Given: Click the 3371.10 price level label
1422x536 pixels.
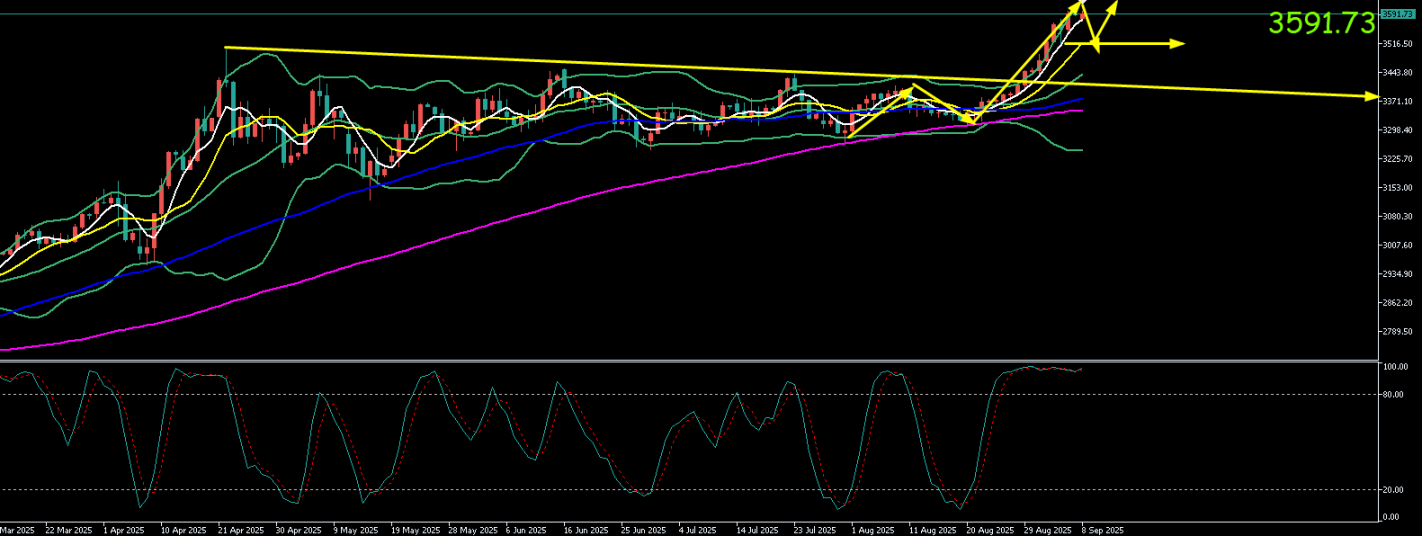Looking at the screenshot, I should [1396, 101].
